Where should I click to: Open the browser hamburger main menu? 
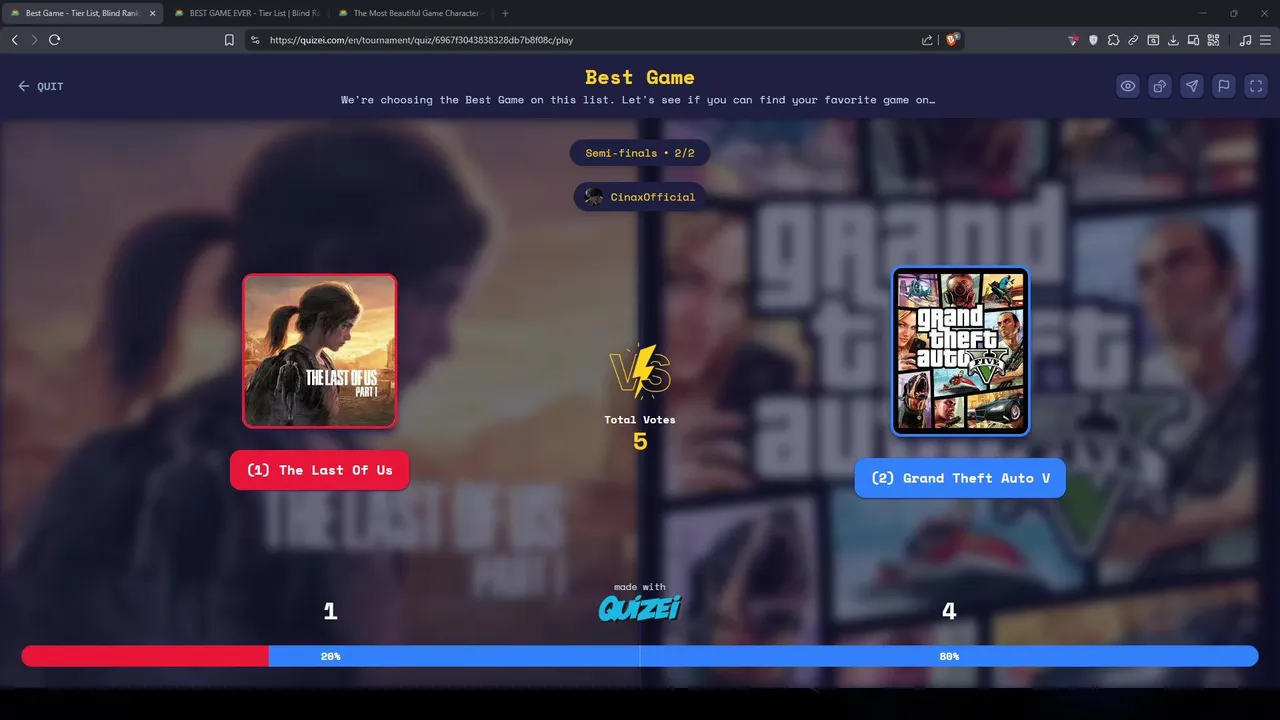(1265, 40)
